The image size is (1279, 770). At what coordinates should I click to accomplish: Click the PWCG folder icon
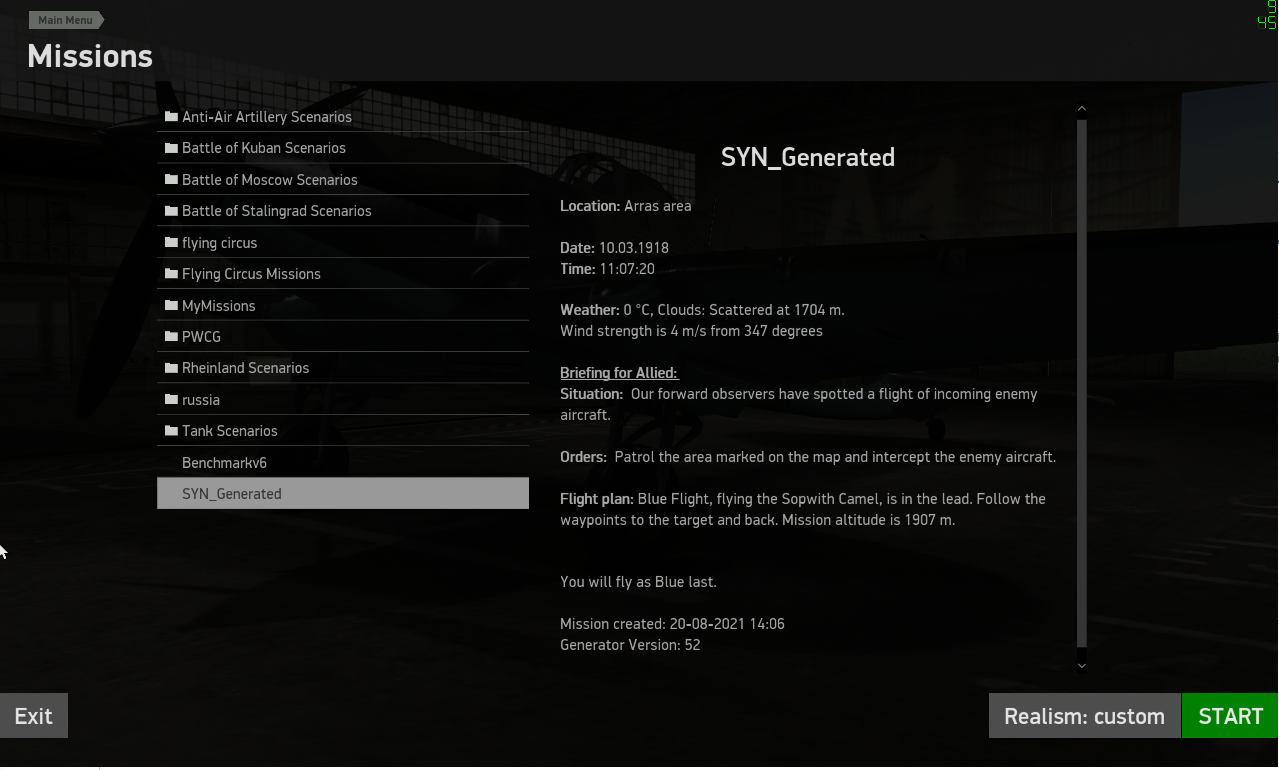coord(171,336)
